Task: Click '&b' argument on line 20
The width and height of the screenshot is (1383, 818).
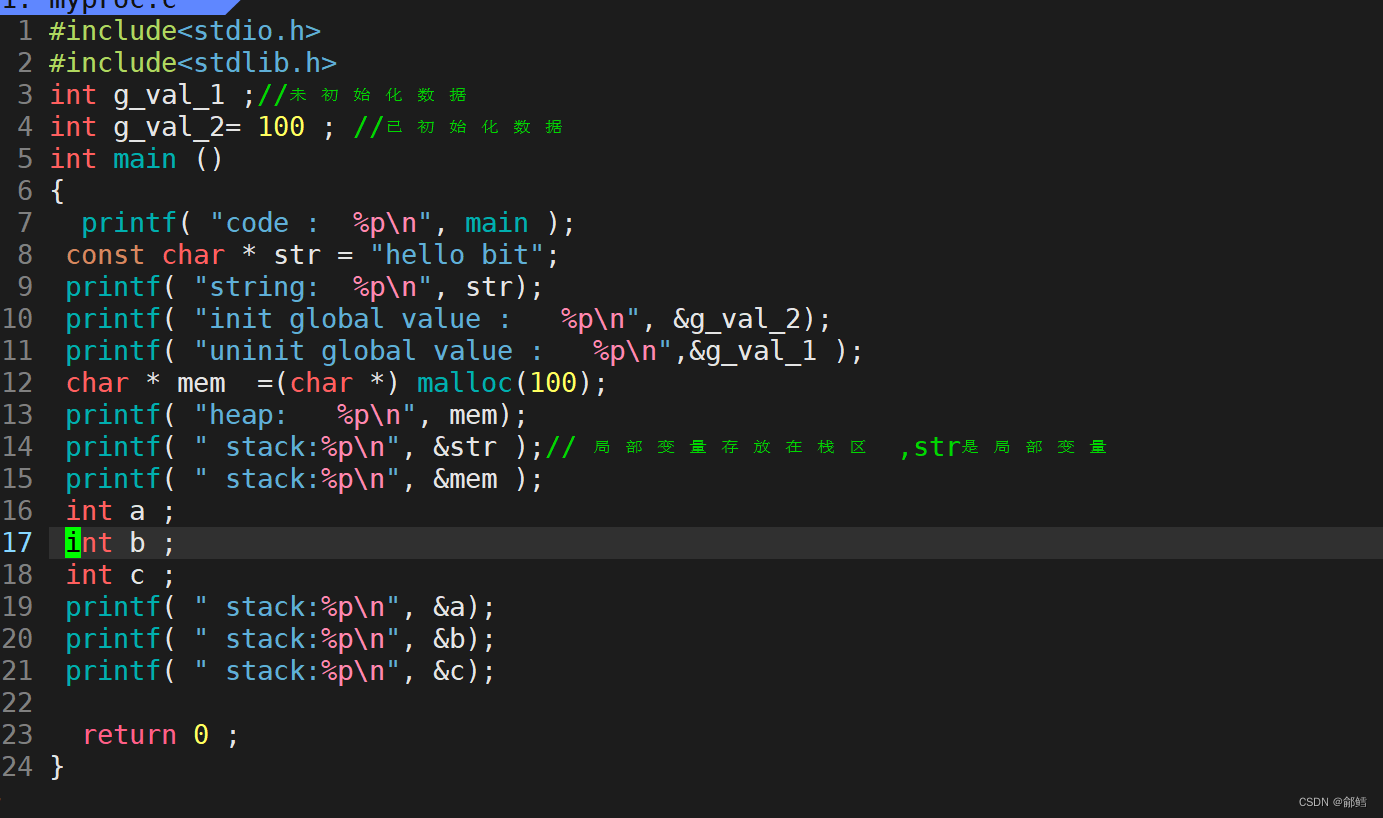Action: pyautogui.click(x=450, y=638)
